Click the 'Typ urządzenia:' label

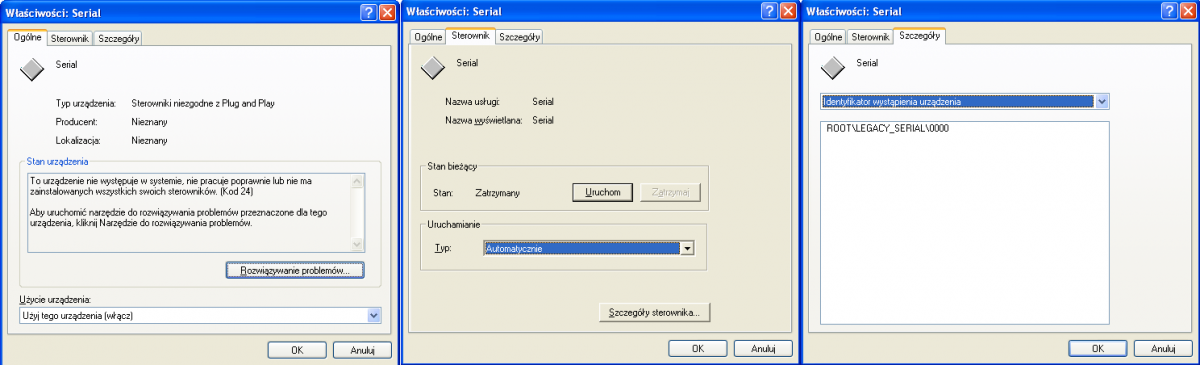tap(87, 103)
